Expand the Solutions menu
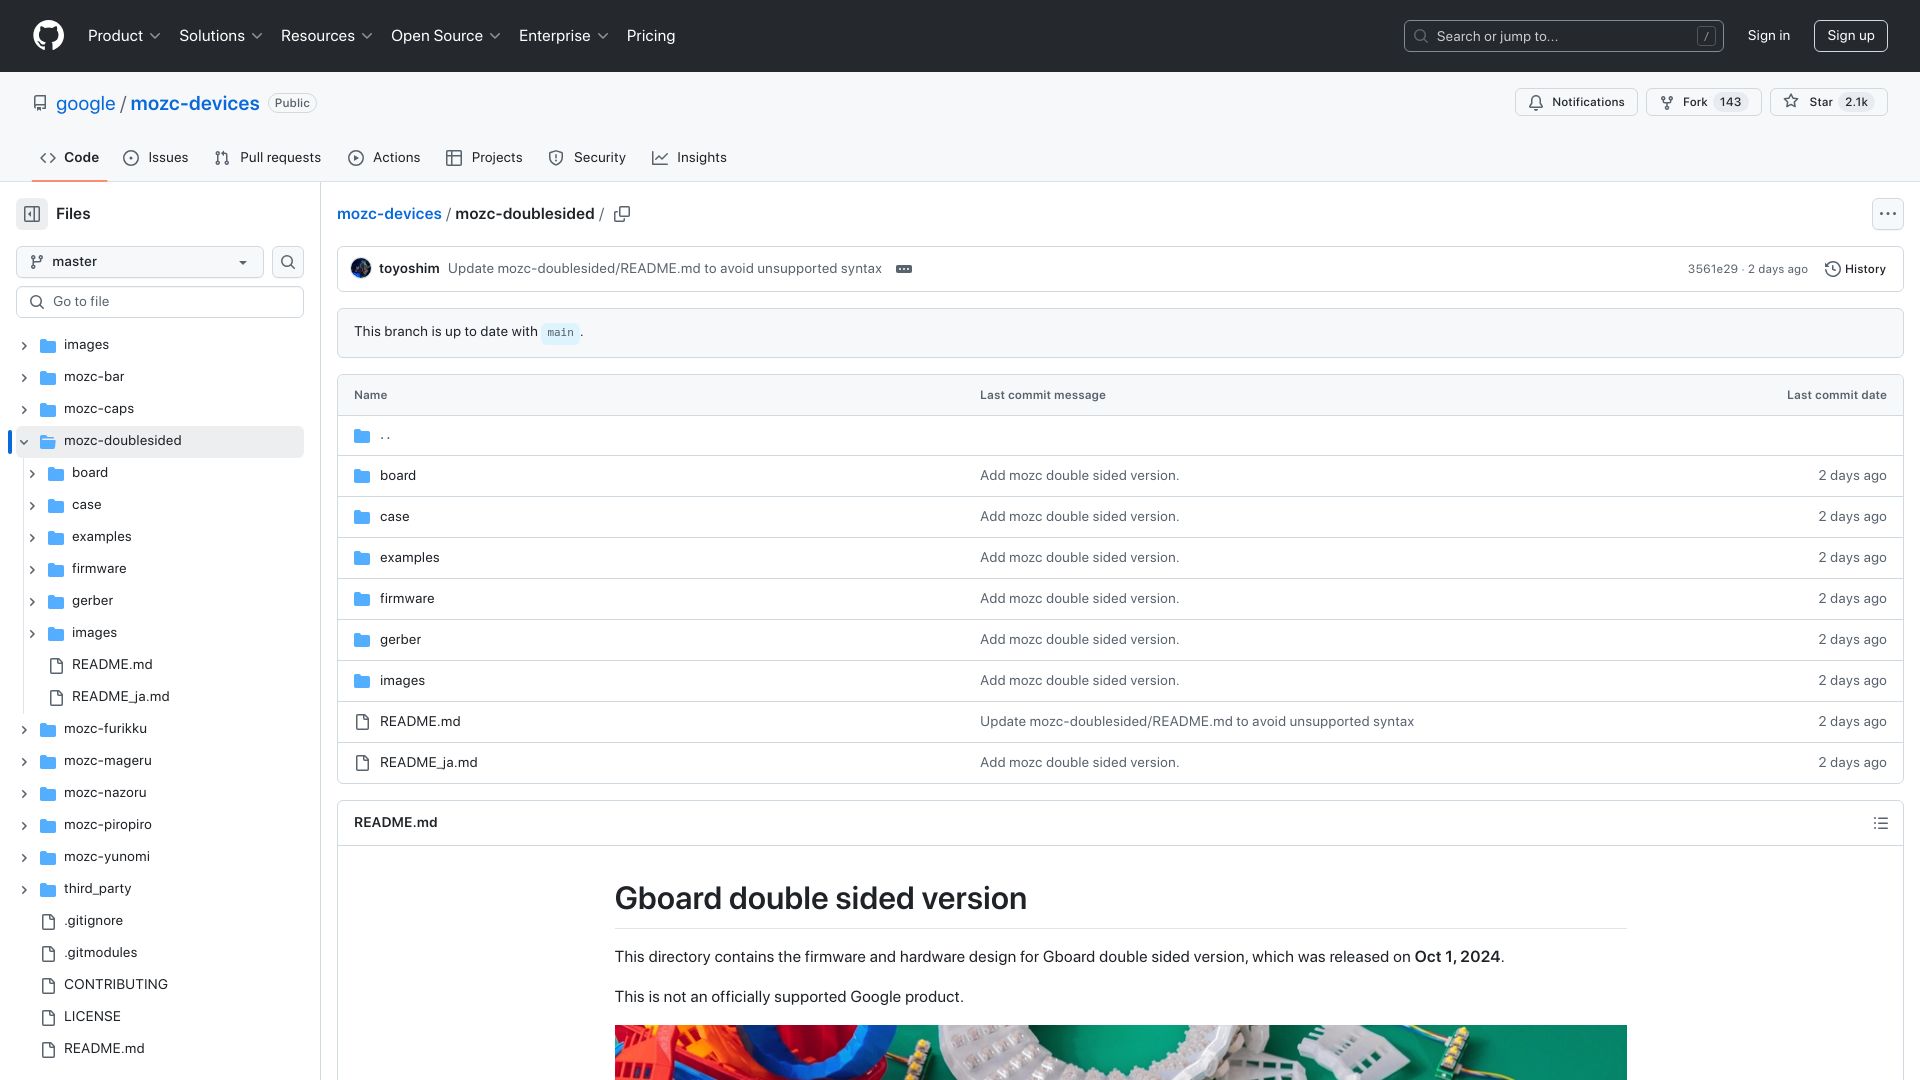This screenshot has height=1080, width=1920. (221, 36)
